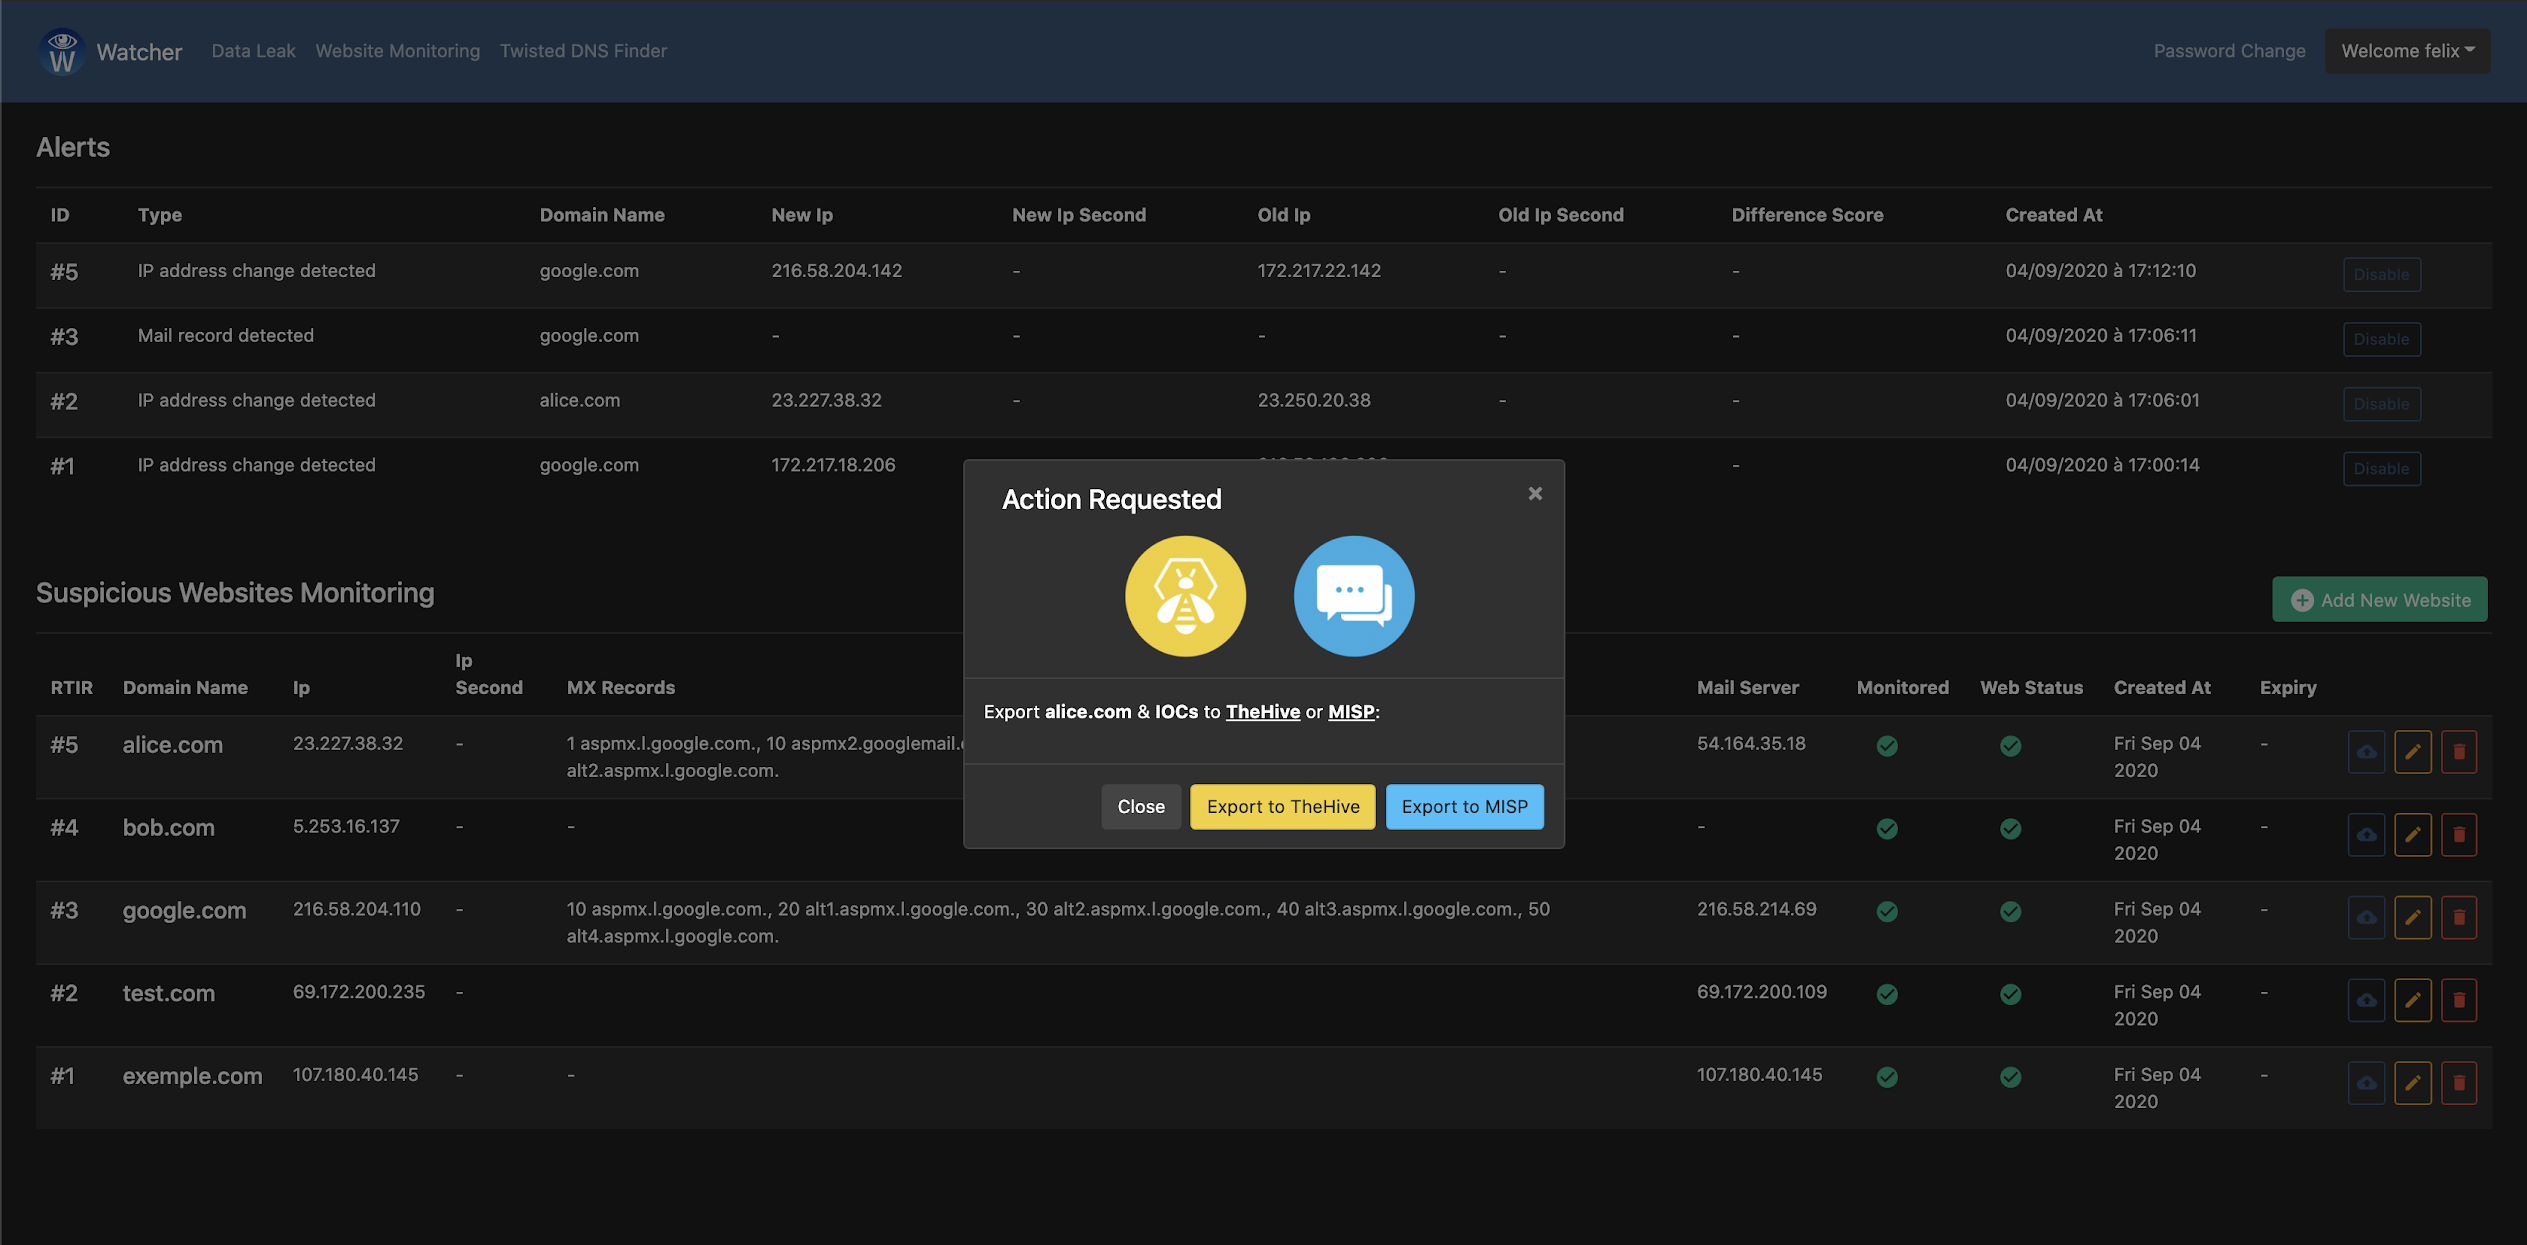Delete the exemple.com website row
Screen dimensions: 2527x1245
2458,1083
